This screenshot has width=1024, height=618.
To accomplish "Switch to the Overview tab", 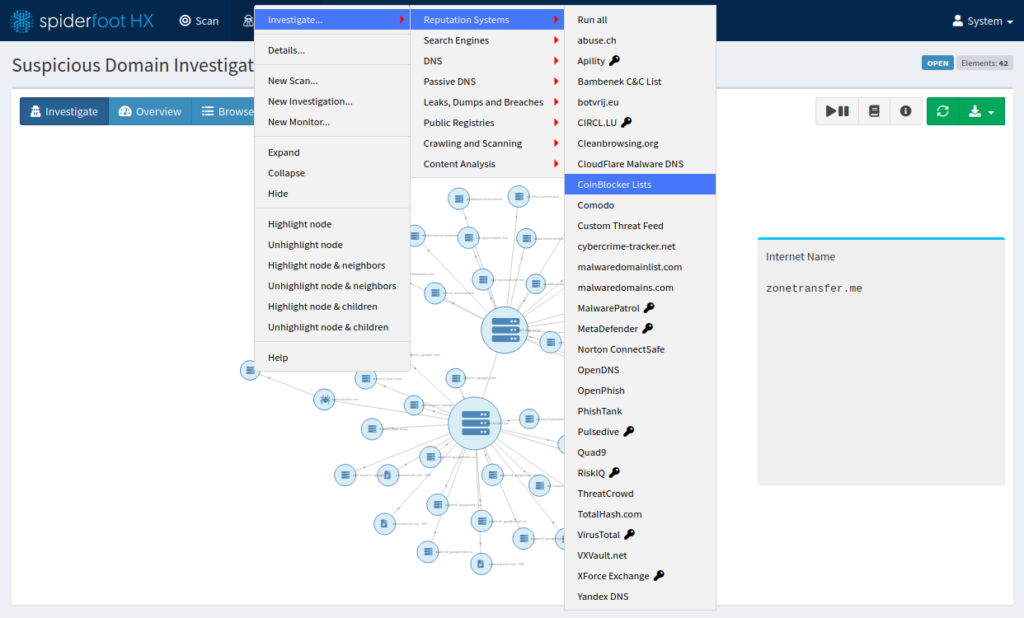I will [x=150, y=111].
